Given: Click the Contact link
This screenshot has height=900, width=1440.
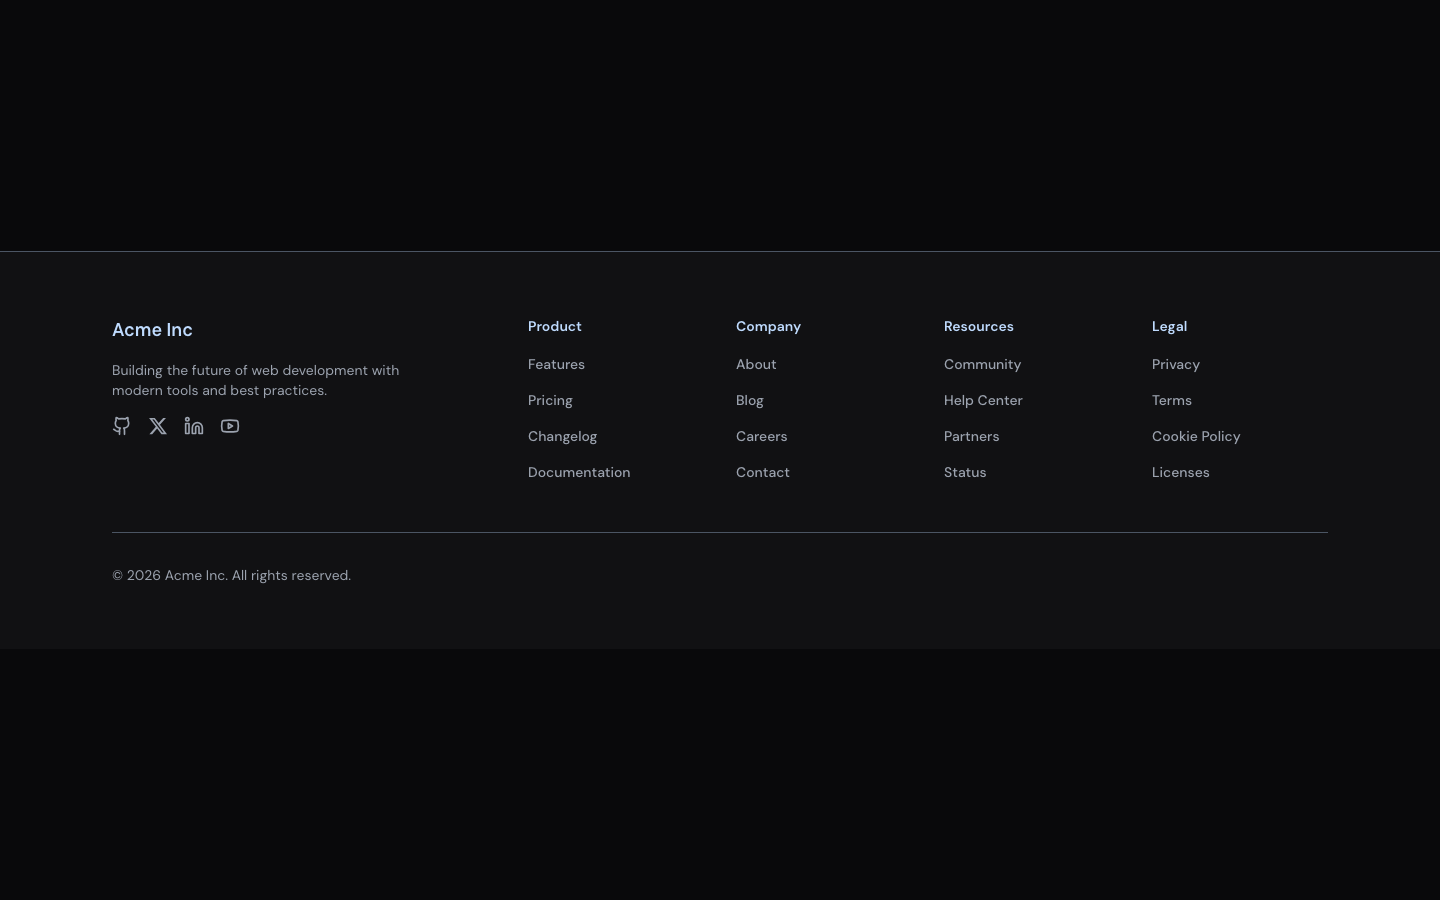Looking at the screenshot, I should (x=763, y=472).
